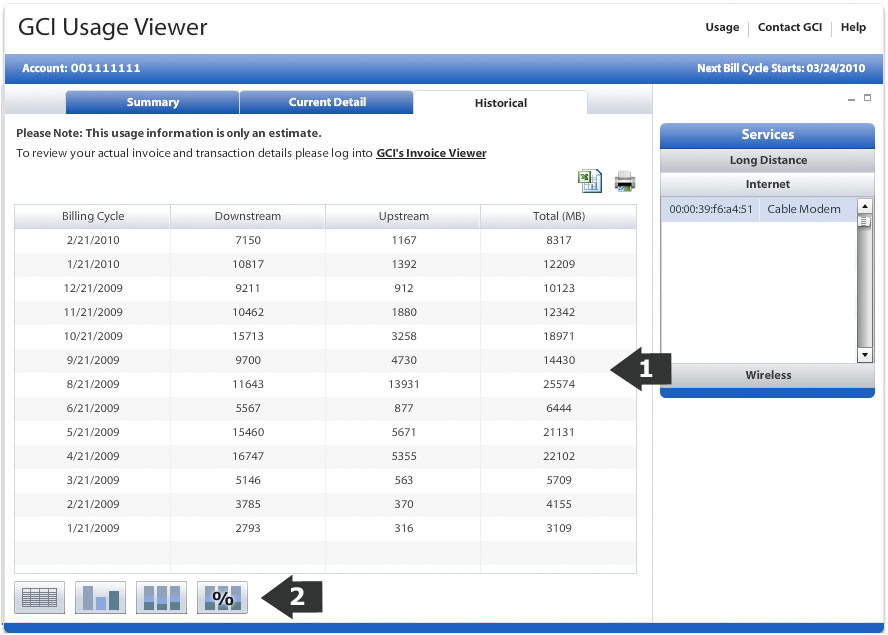Expand the Long Distance services section

767,160
